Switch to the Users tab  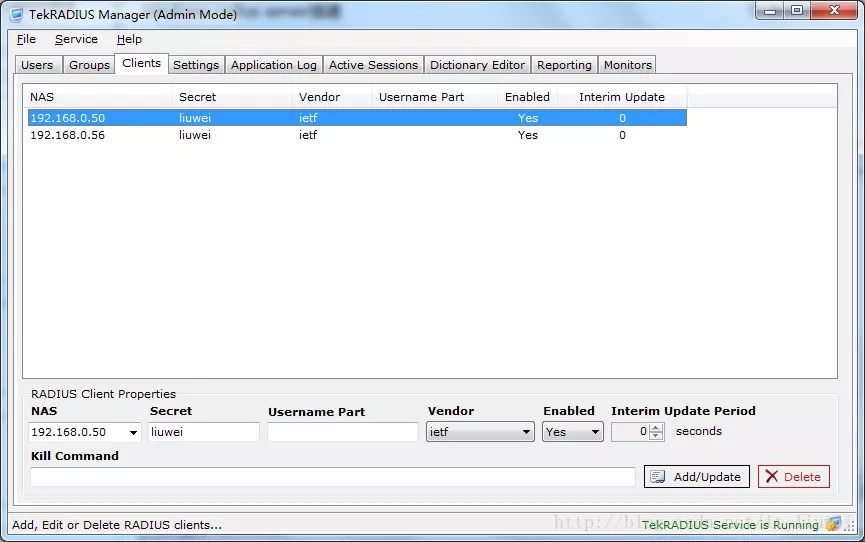(37, 65)
